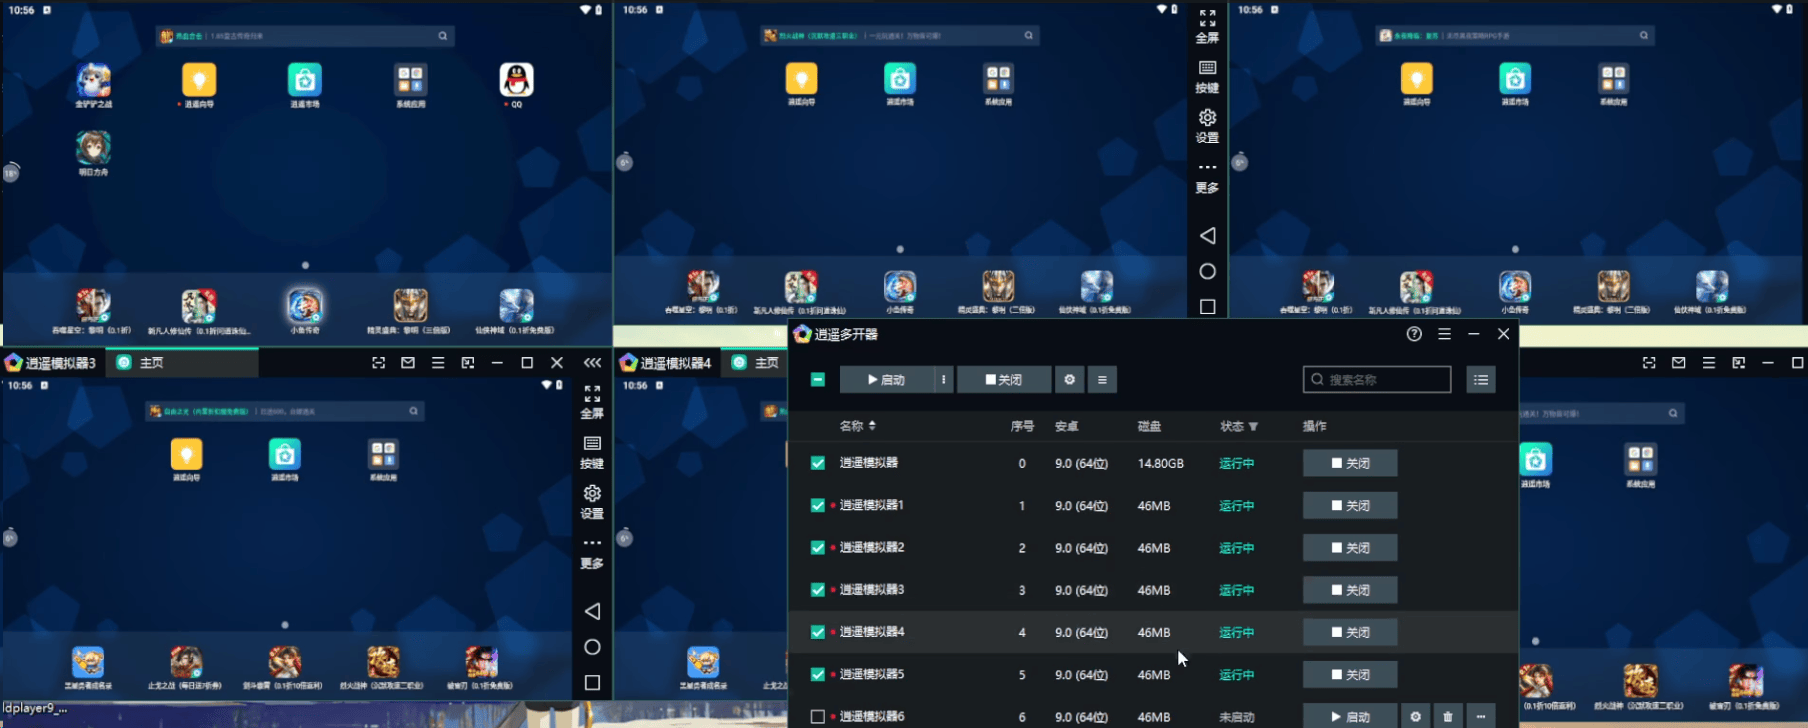Open the 逍遥多开器 hamburger menu
Viewport: 1808px width, 728px height.
(1444, 334)
